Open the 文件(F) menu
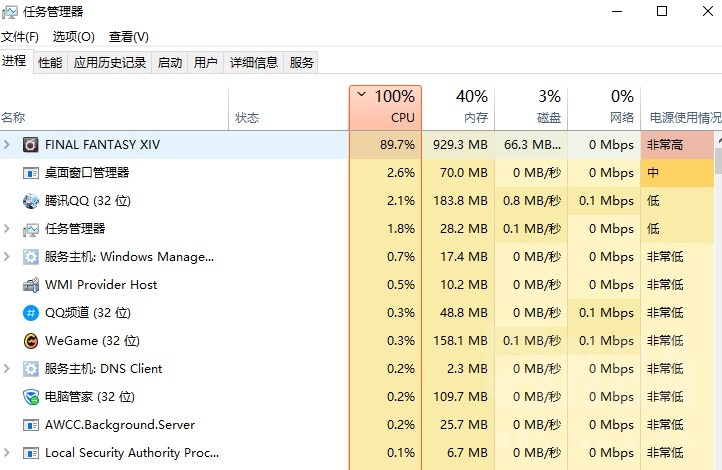Screen dimensions: 722x470 tap(19, 37)
